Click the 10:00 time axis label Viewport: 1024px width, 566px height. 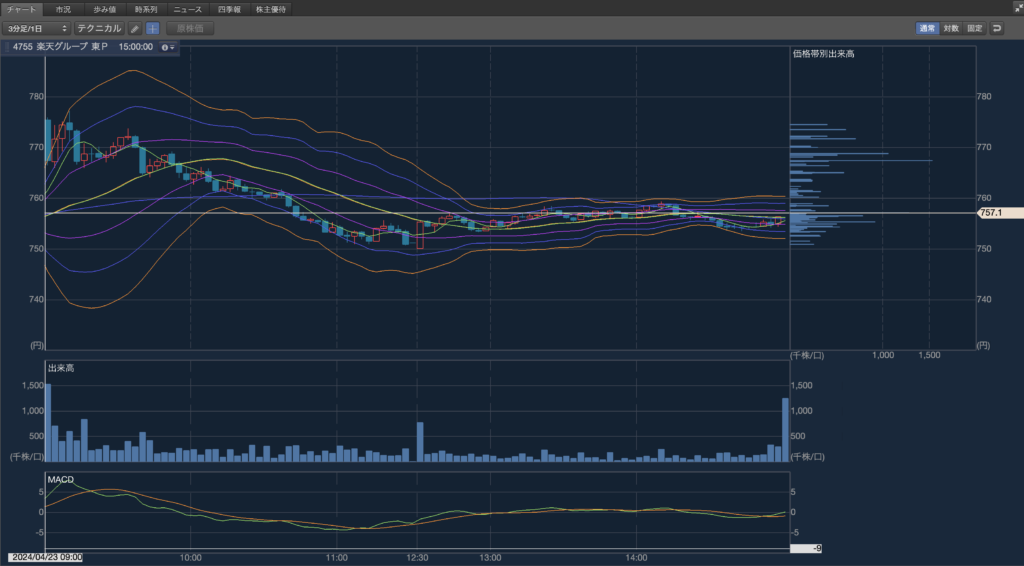(191, 558)
